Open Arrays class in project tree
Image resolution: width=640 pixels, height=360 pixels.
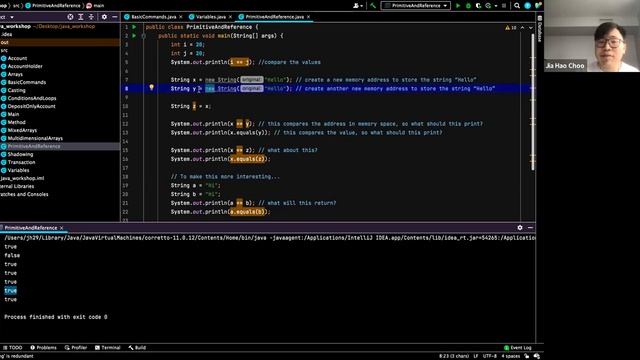[x=15, y=74]
